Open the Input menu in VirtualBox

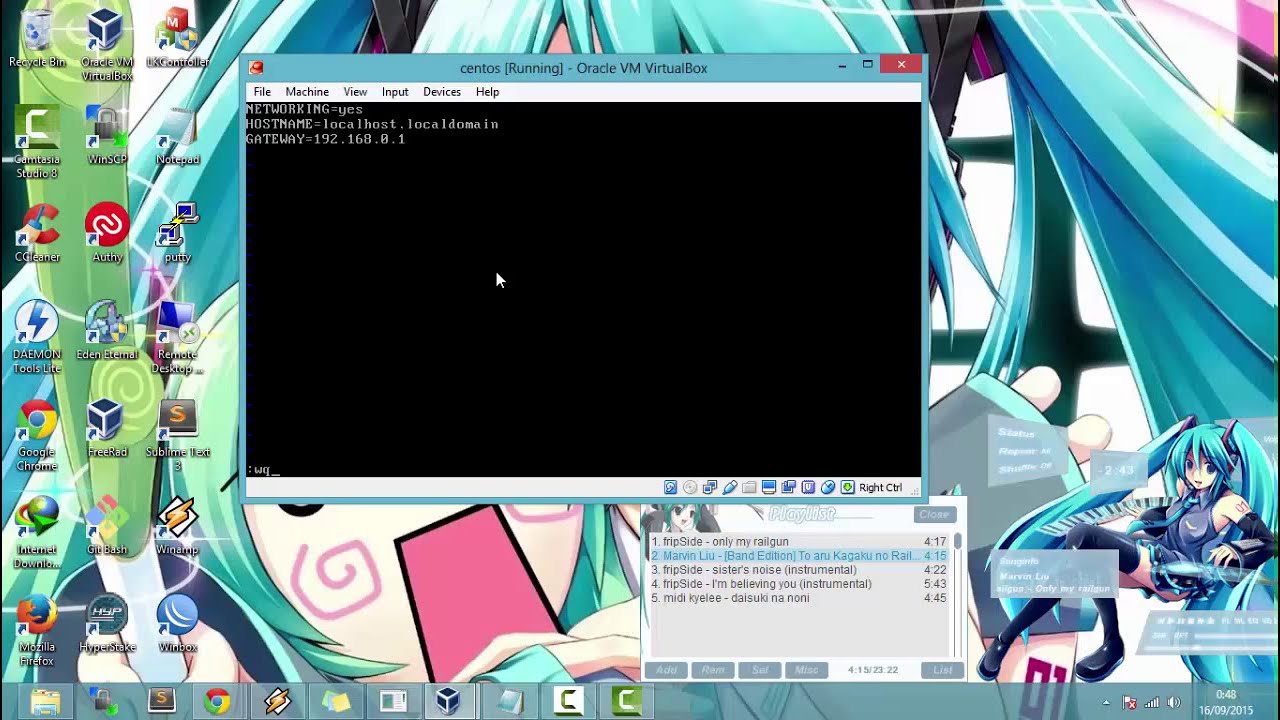point(395,92)
